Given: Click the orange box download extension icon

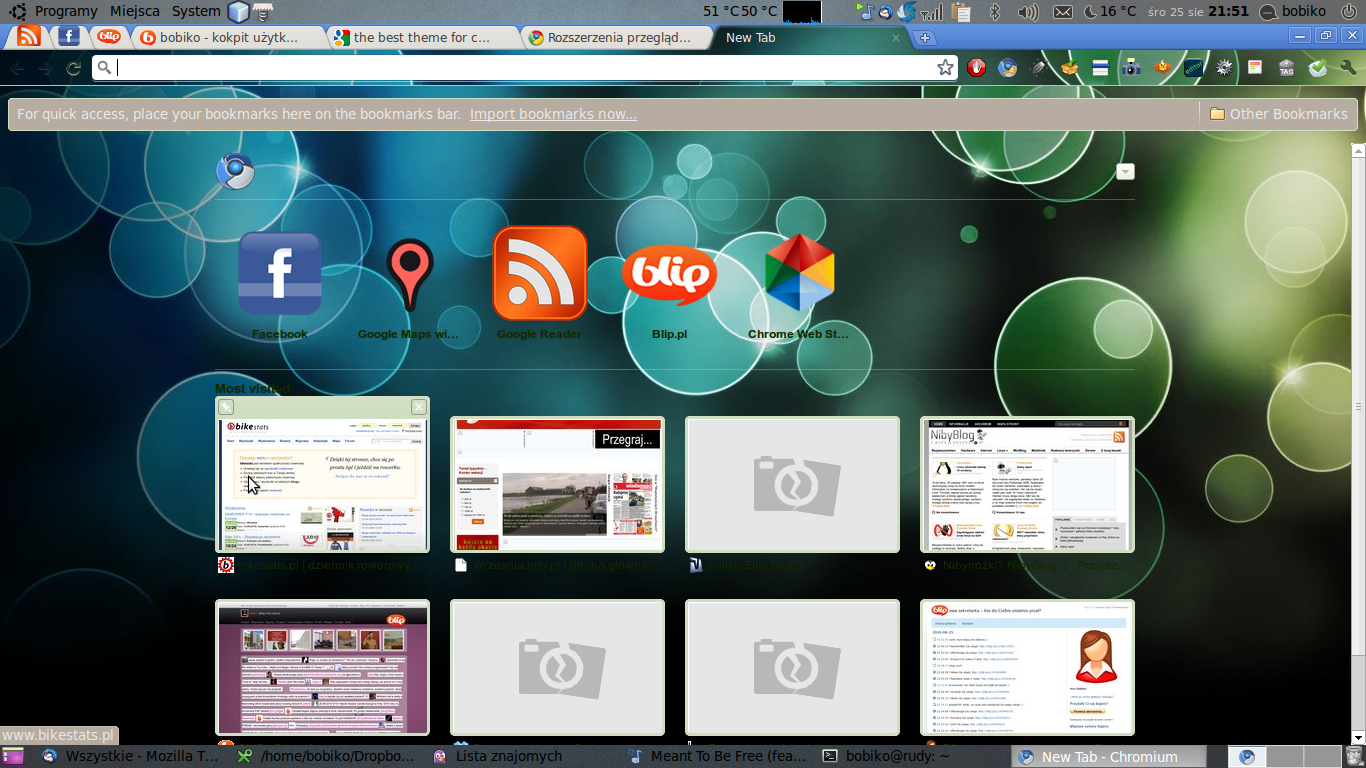Looking at the screenshot, I should click(1070, 68).
